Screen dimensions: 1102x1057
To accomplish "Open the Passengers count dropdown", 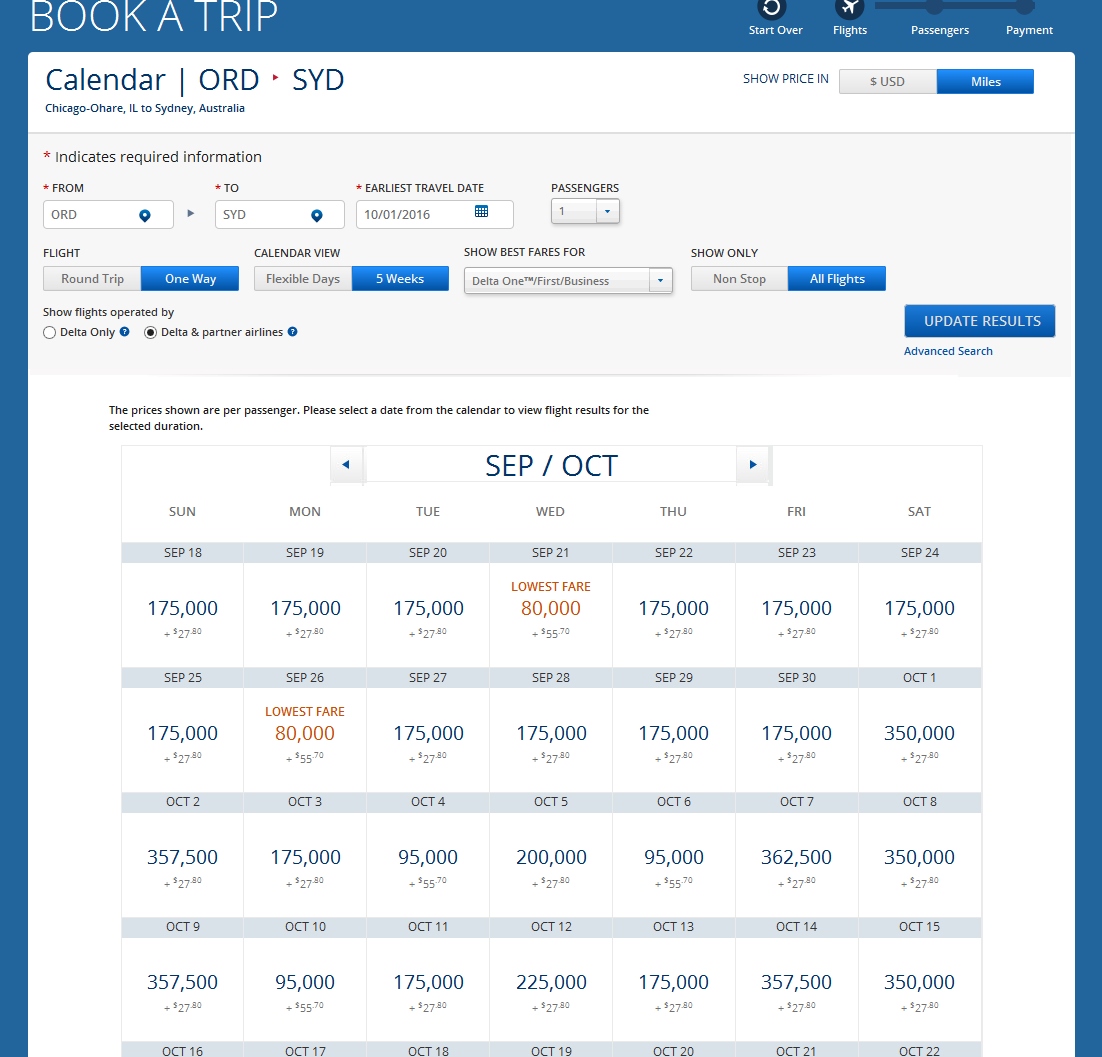I will 608,212.
